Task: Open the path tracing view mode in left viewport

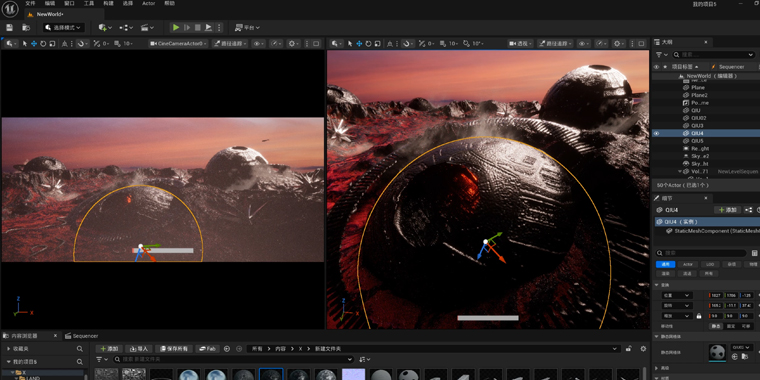Action: click(x=230, y=44)
